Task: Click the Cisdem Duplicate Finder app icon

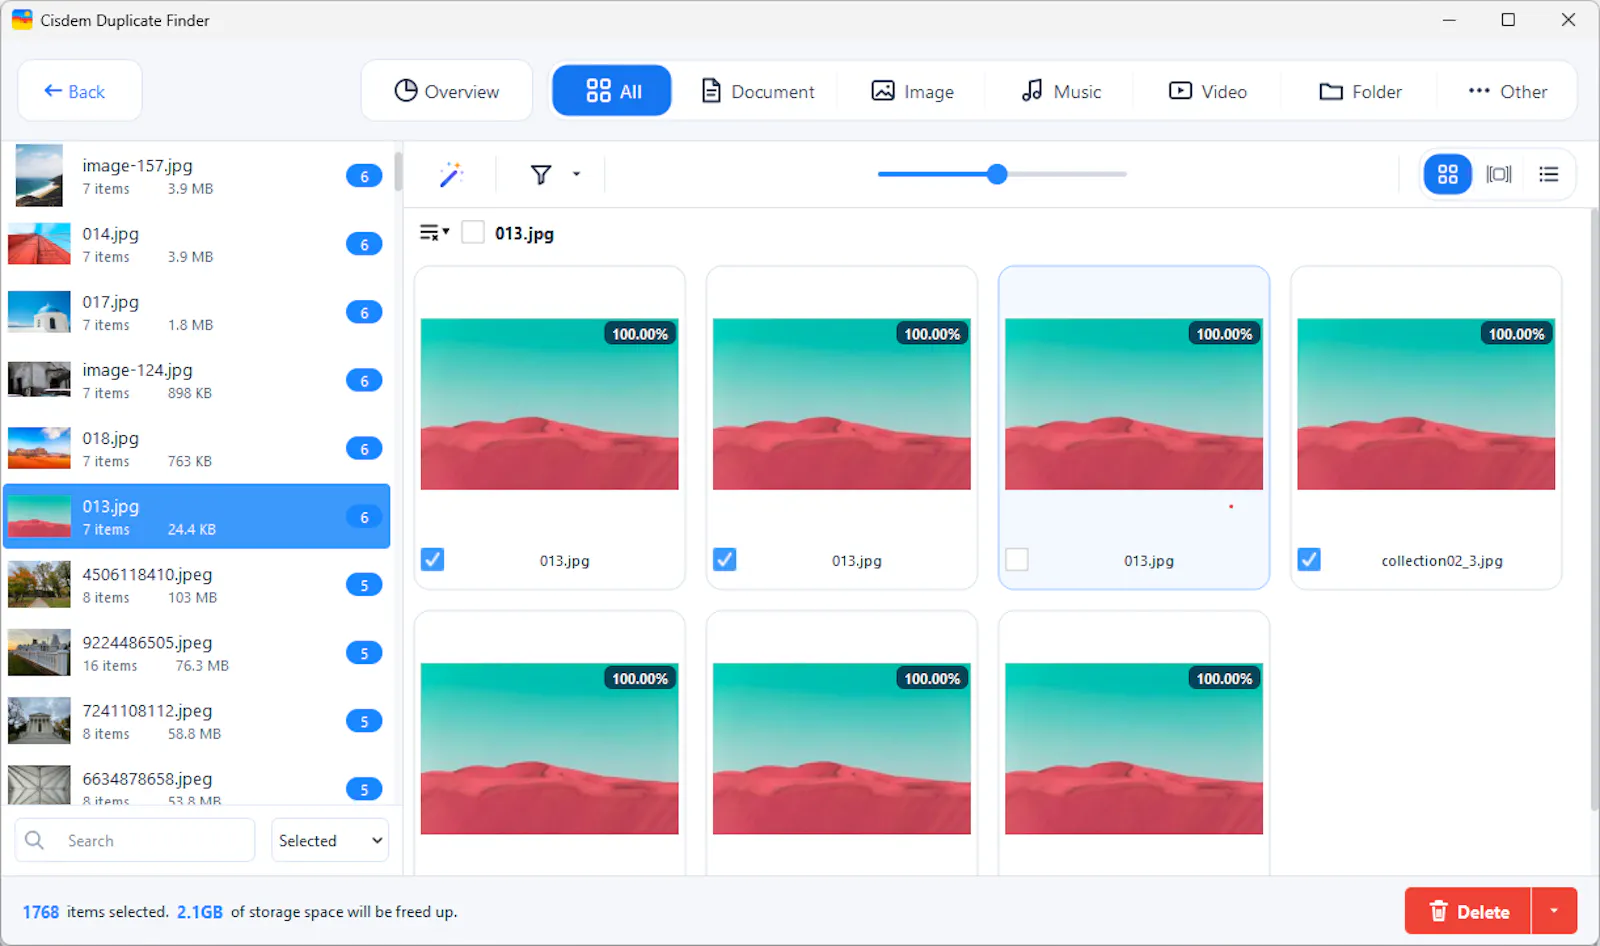Action: coord(22,20)
